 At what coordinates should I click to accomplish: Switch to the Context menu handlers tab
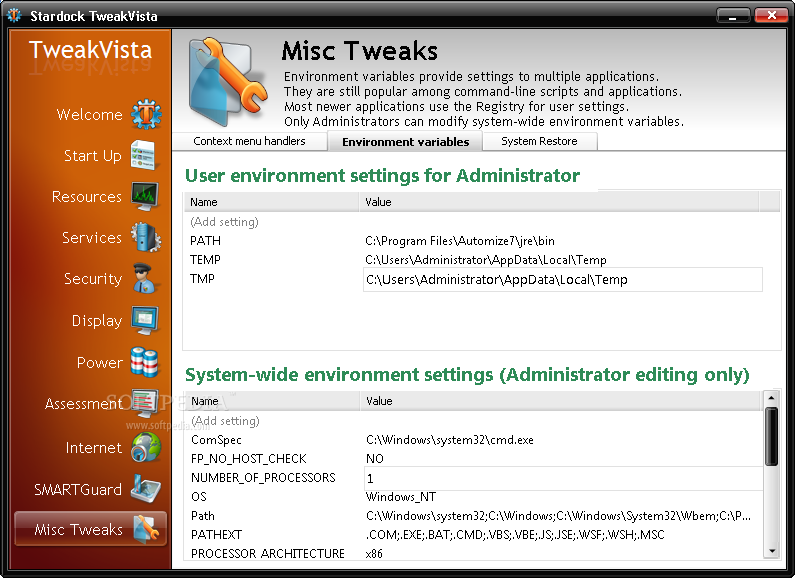click(249, 141)
